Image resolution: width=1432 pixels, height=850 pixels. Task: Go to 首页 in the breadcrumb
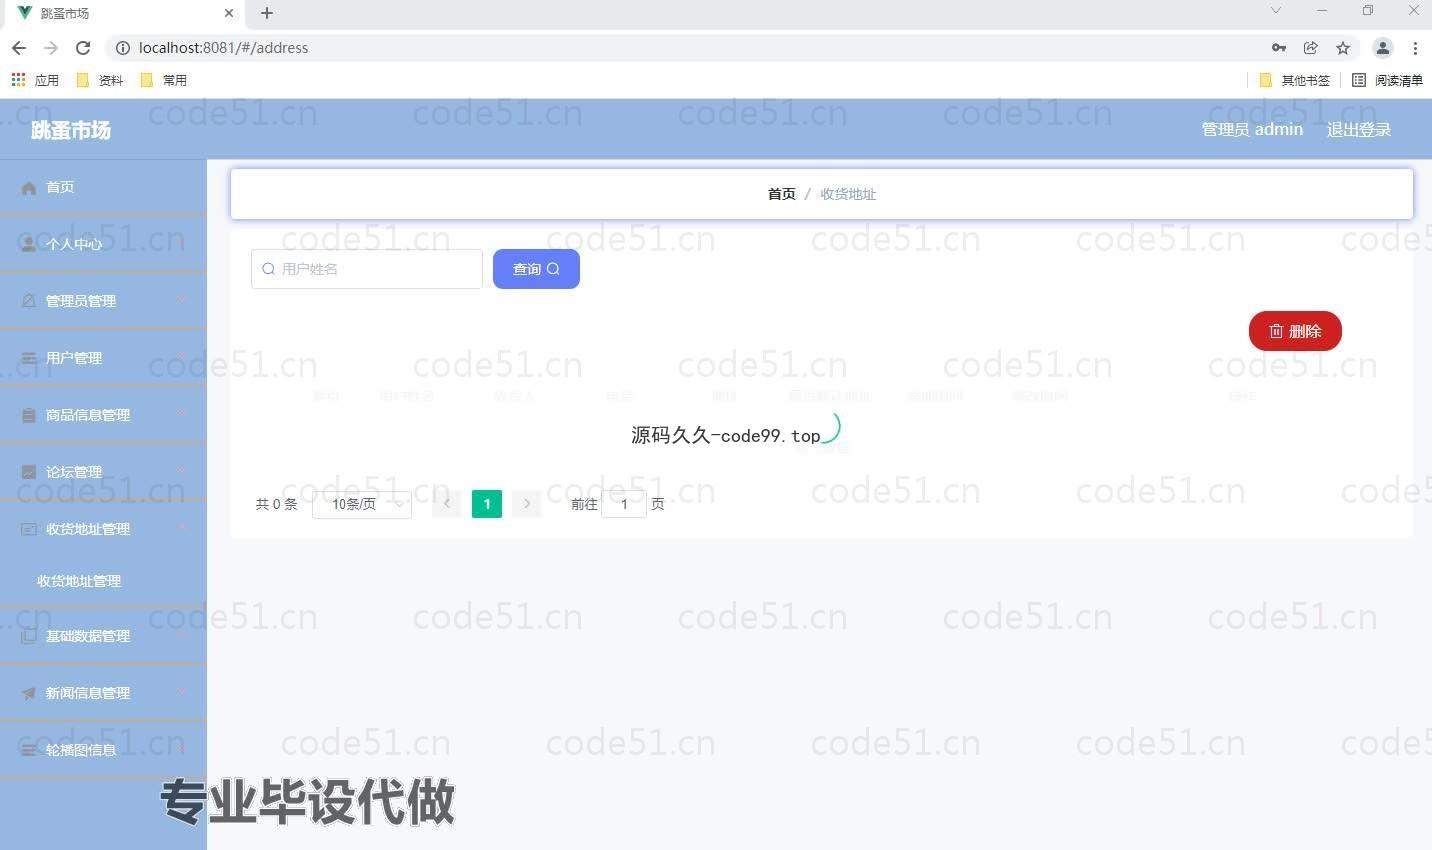point(782,194)
